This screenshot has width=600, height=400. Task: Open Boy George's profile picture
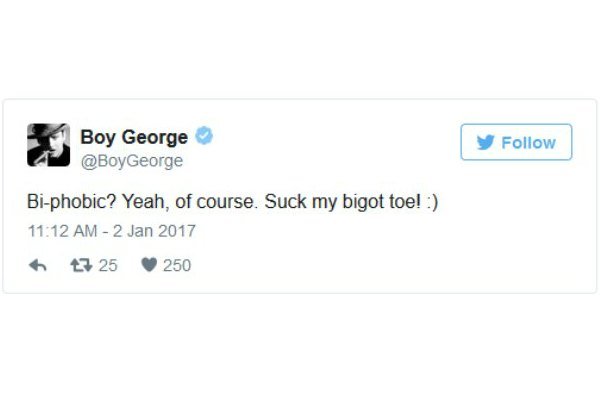point(47,146)
